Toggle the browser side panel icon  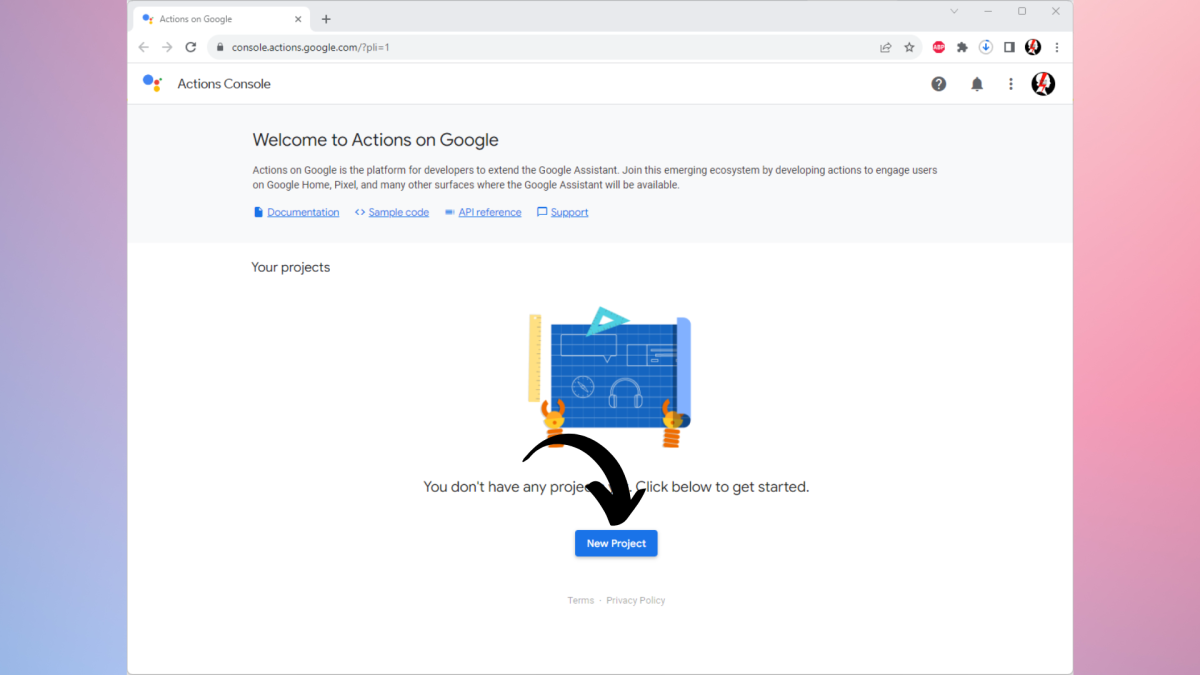click(1009, 47)
